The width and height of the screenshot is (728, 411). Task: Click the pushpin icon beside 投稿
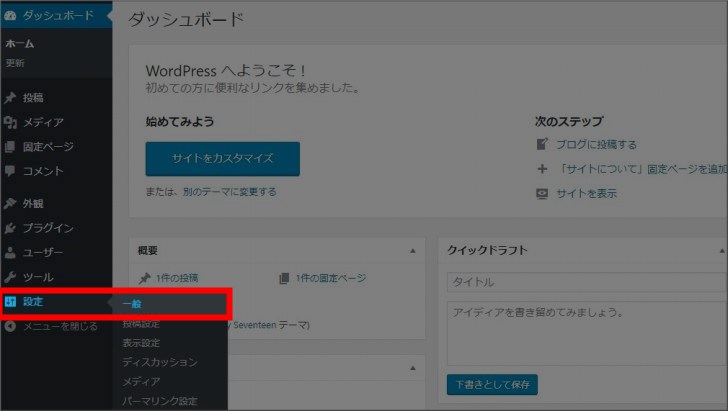10,98
